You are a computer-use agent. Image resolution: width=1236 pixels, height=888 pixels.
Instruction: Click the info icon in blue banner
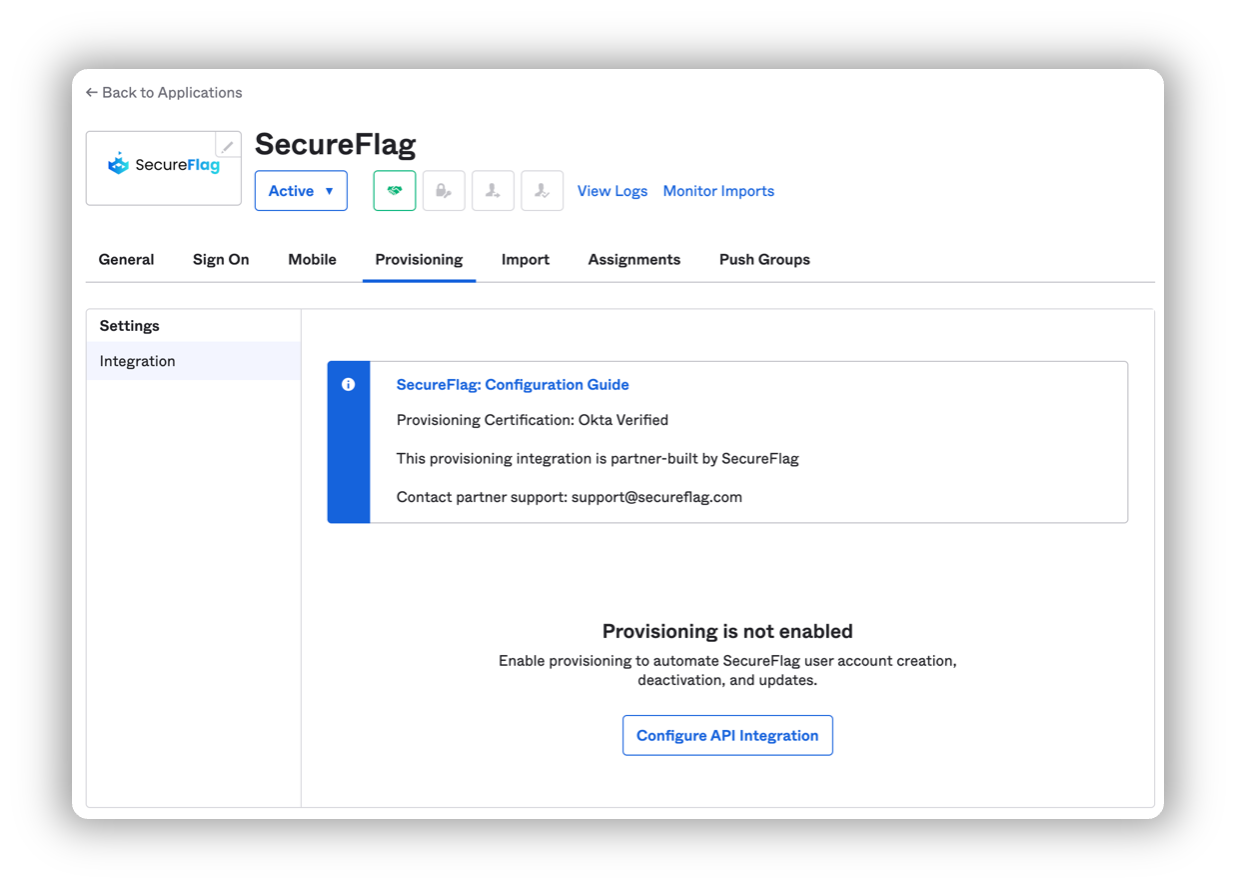point(348,384)
